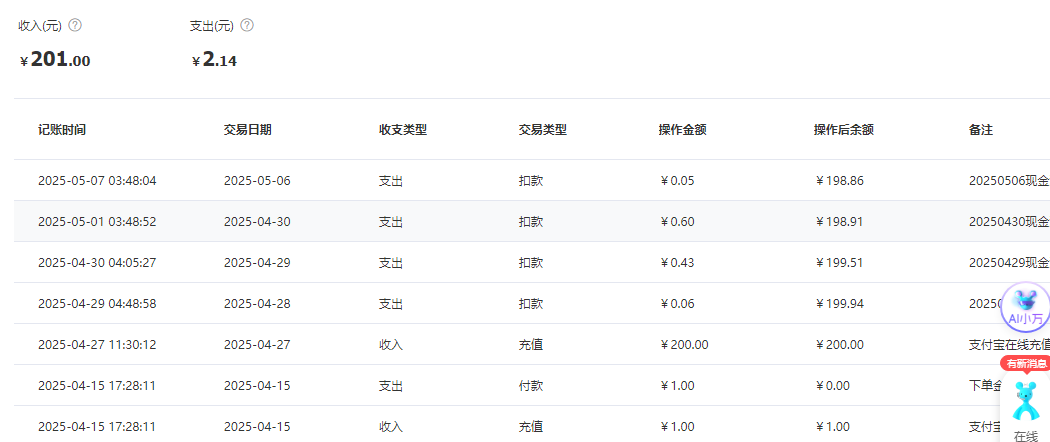The image size is (1050, 442).
Task: Click the 记账时间 column header
Action: [62, 130]
